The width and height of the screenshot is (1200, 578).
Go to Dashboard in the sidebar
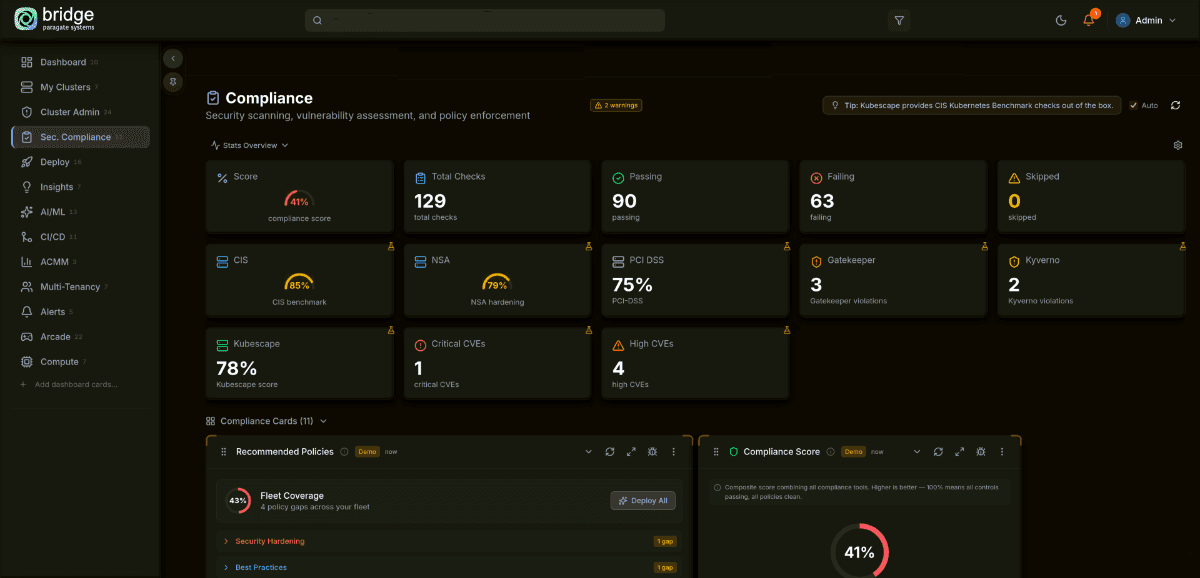pos(80,62)
